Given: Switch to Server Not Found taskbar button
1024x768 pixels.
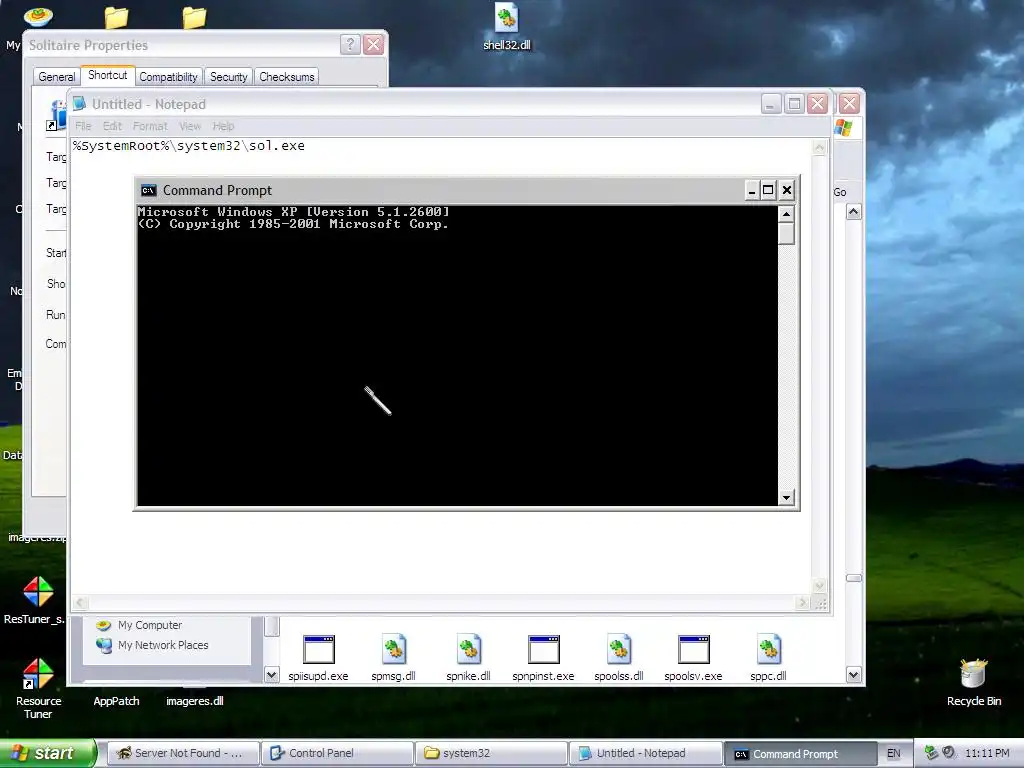Looking at the screenshot, I should click(182, 753).
